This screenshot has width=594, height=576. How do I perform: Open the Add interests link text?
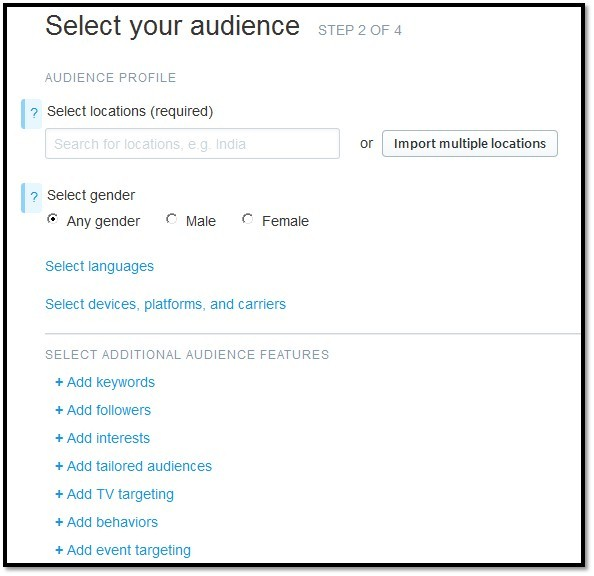108,438
